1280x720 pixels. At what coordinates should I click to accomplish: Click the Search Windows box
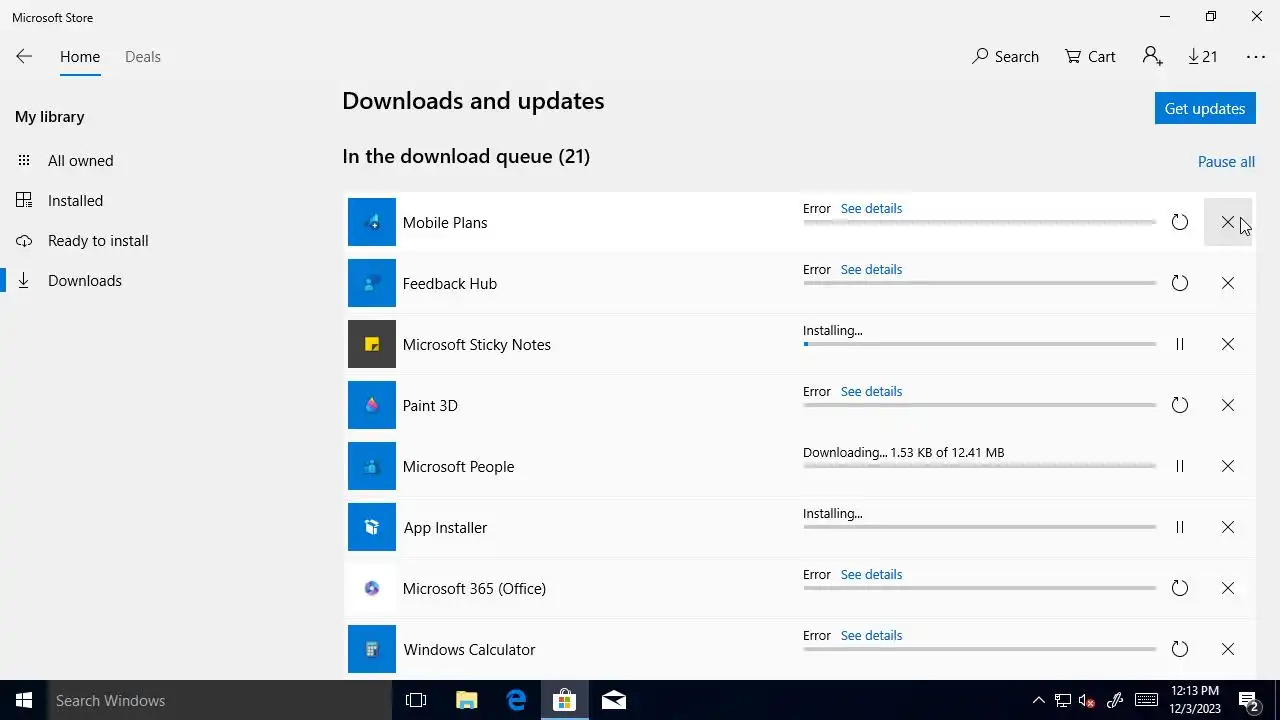[x=220, y=700]
